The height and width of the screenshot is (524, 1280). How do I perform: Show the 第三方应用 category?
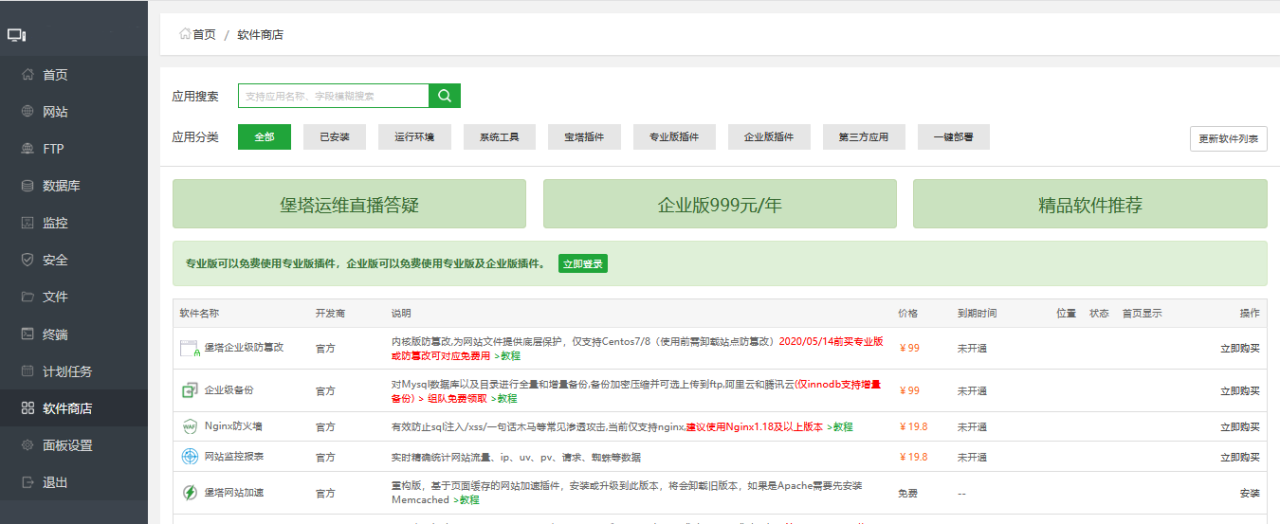pos(863,137)
